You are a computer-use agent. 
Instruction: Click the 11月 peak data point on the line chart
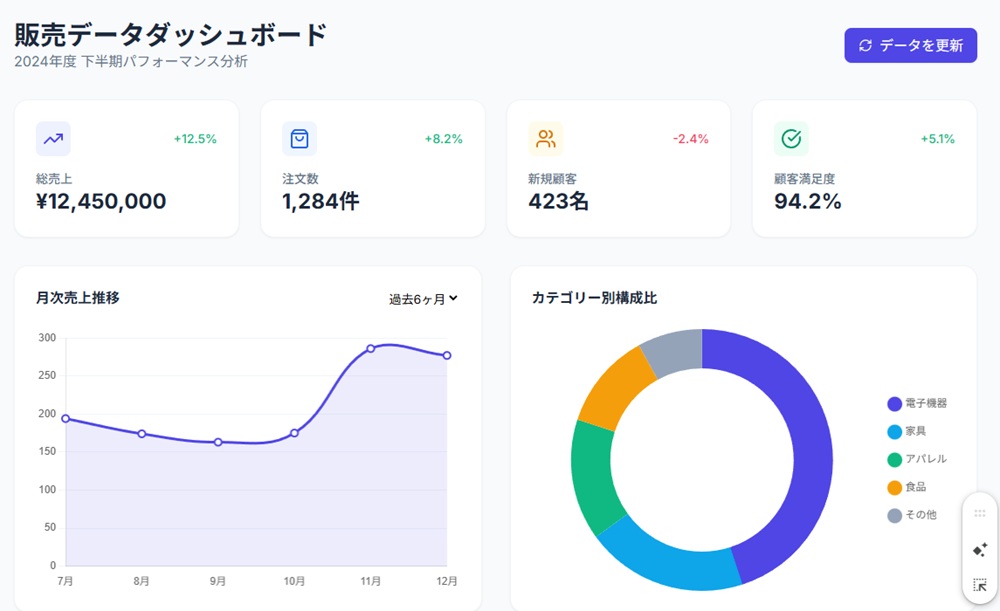click(371, 347)
